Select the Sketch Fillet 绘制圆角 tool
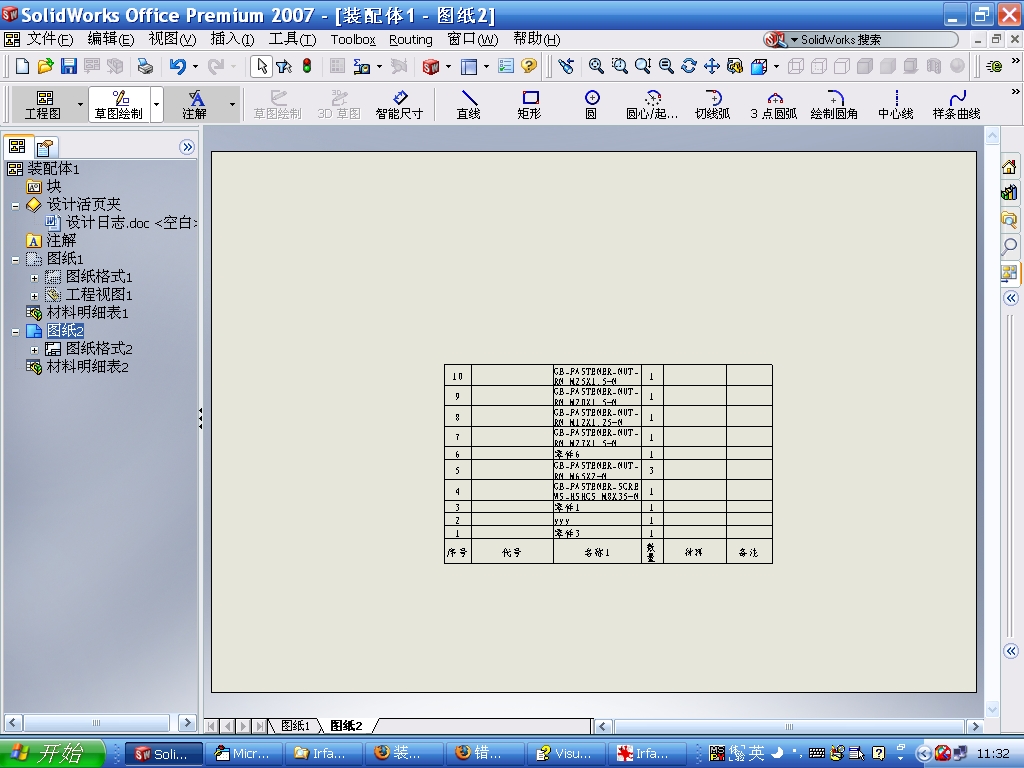This screenshot has height=768, width=1024. 834,104
